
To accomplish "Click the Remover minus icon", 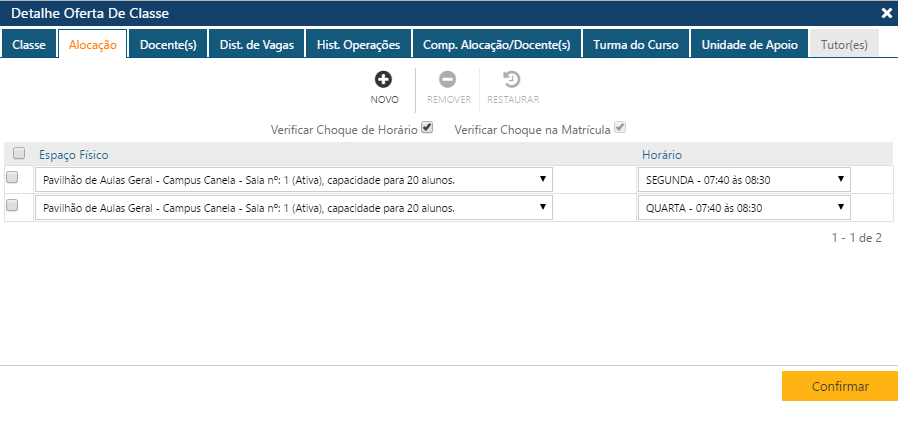I will 448,80.
